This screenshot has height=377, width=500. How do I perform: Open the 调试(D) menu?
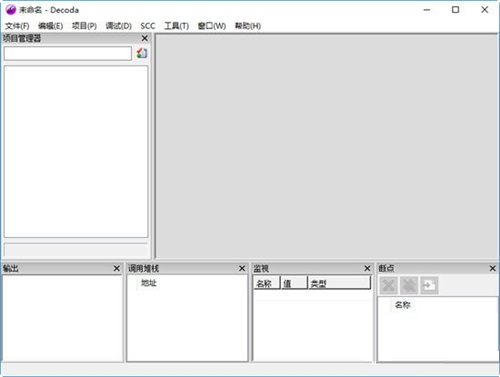pos(118,26)
